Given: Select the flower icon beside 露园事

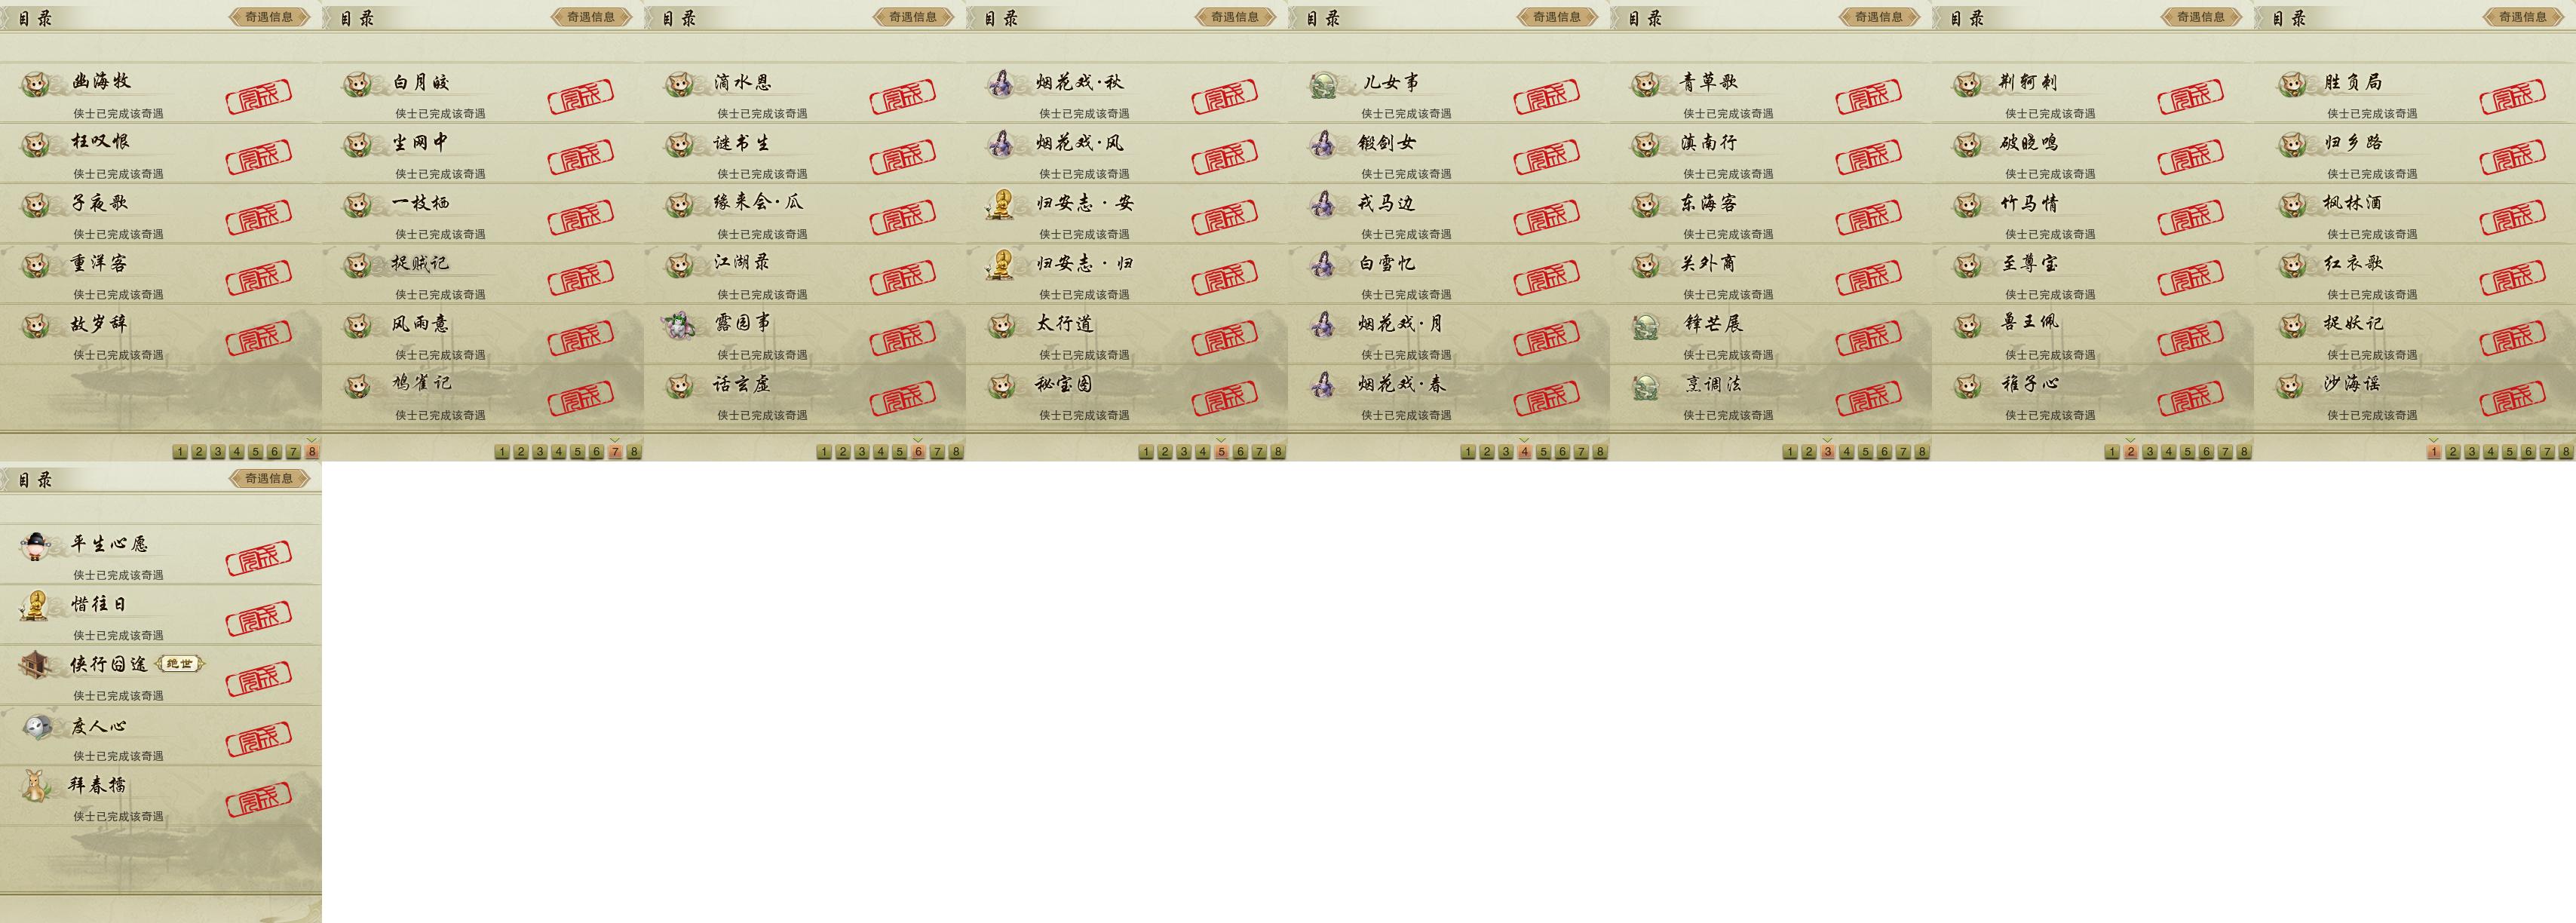Looking at the screenshot, I should (679, 325).
